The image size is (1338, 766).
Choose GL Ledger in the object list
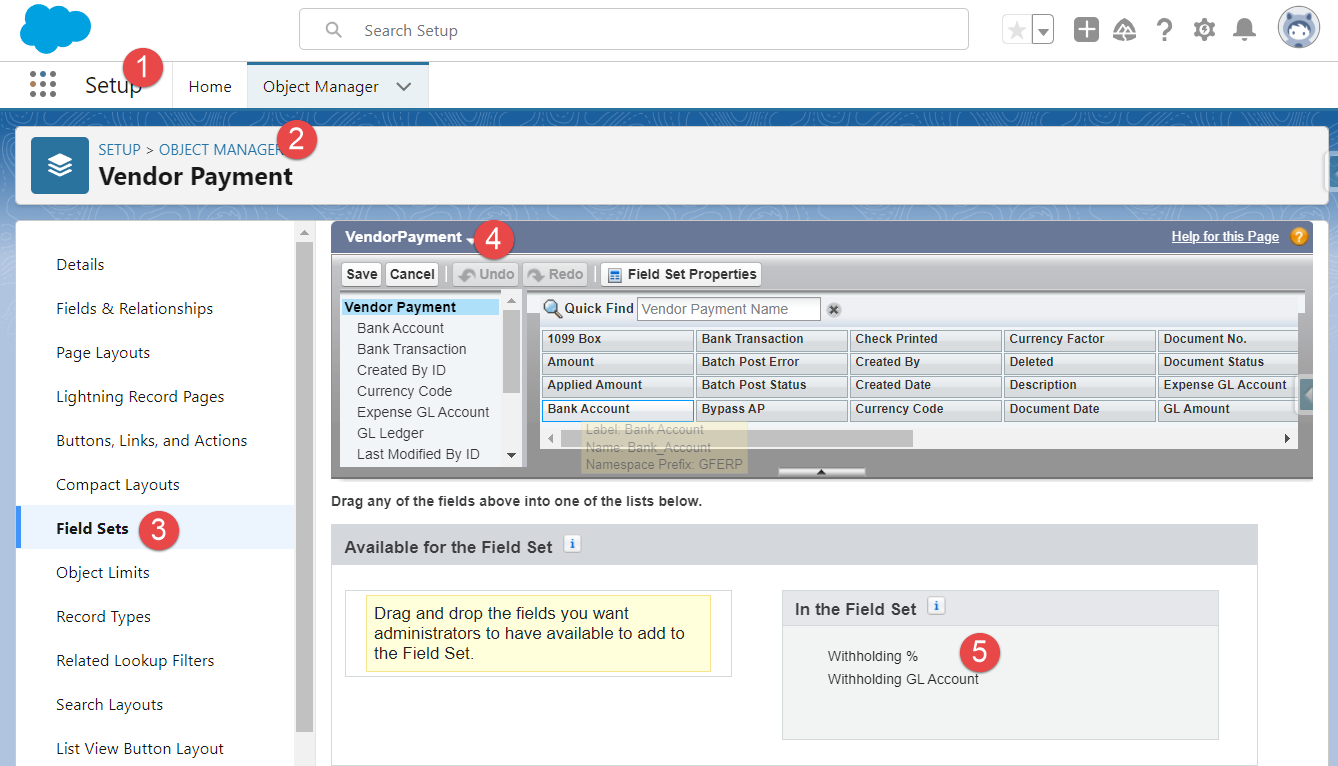[x=390, y=433]
